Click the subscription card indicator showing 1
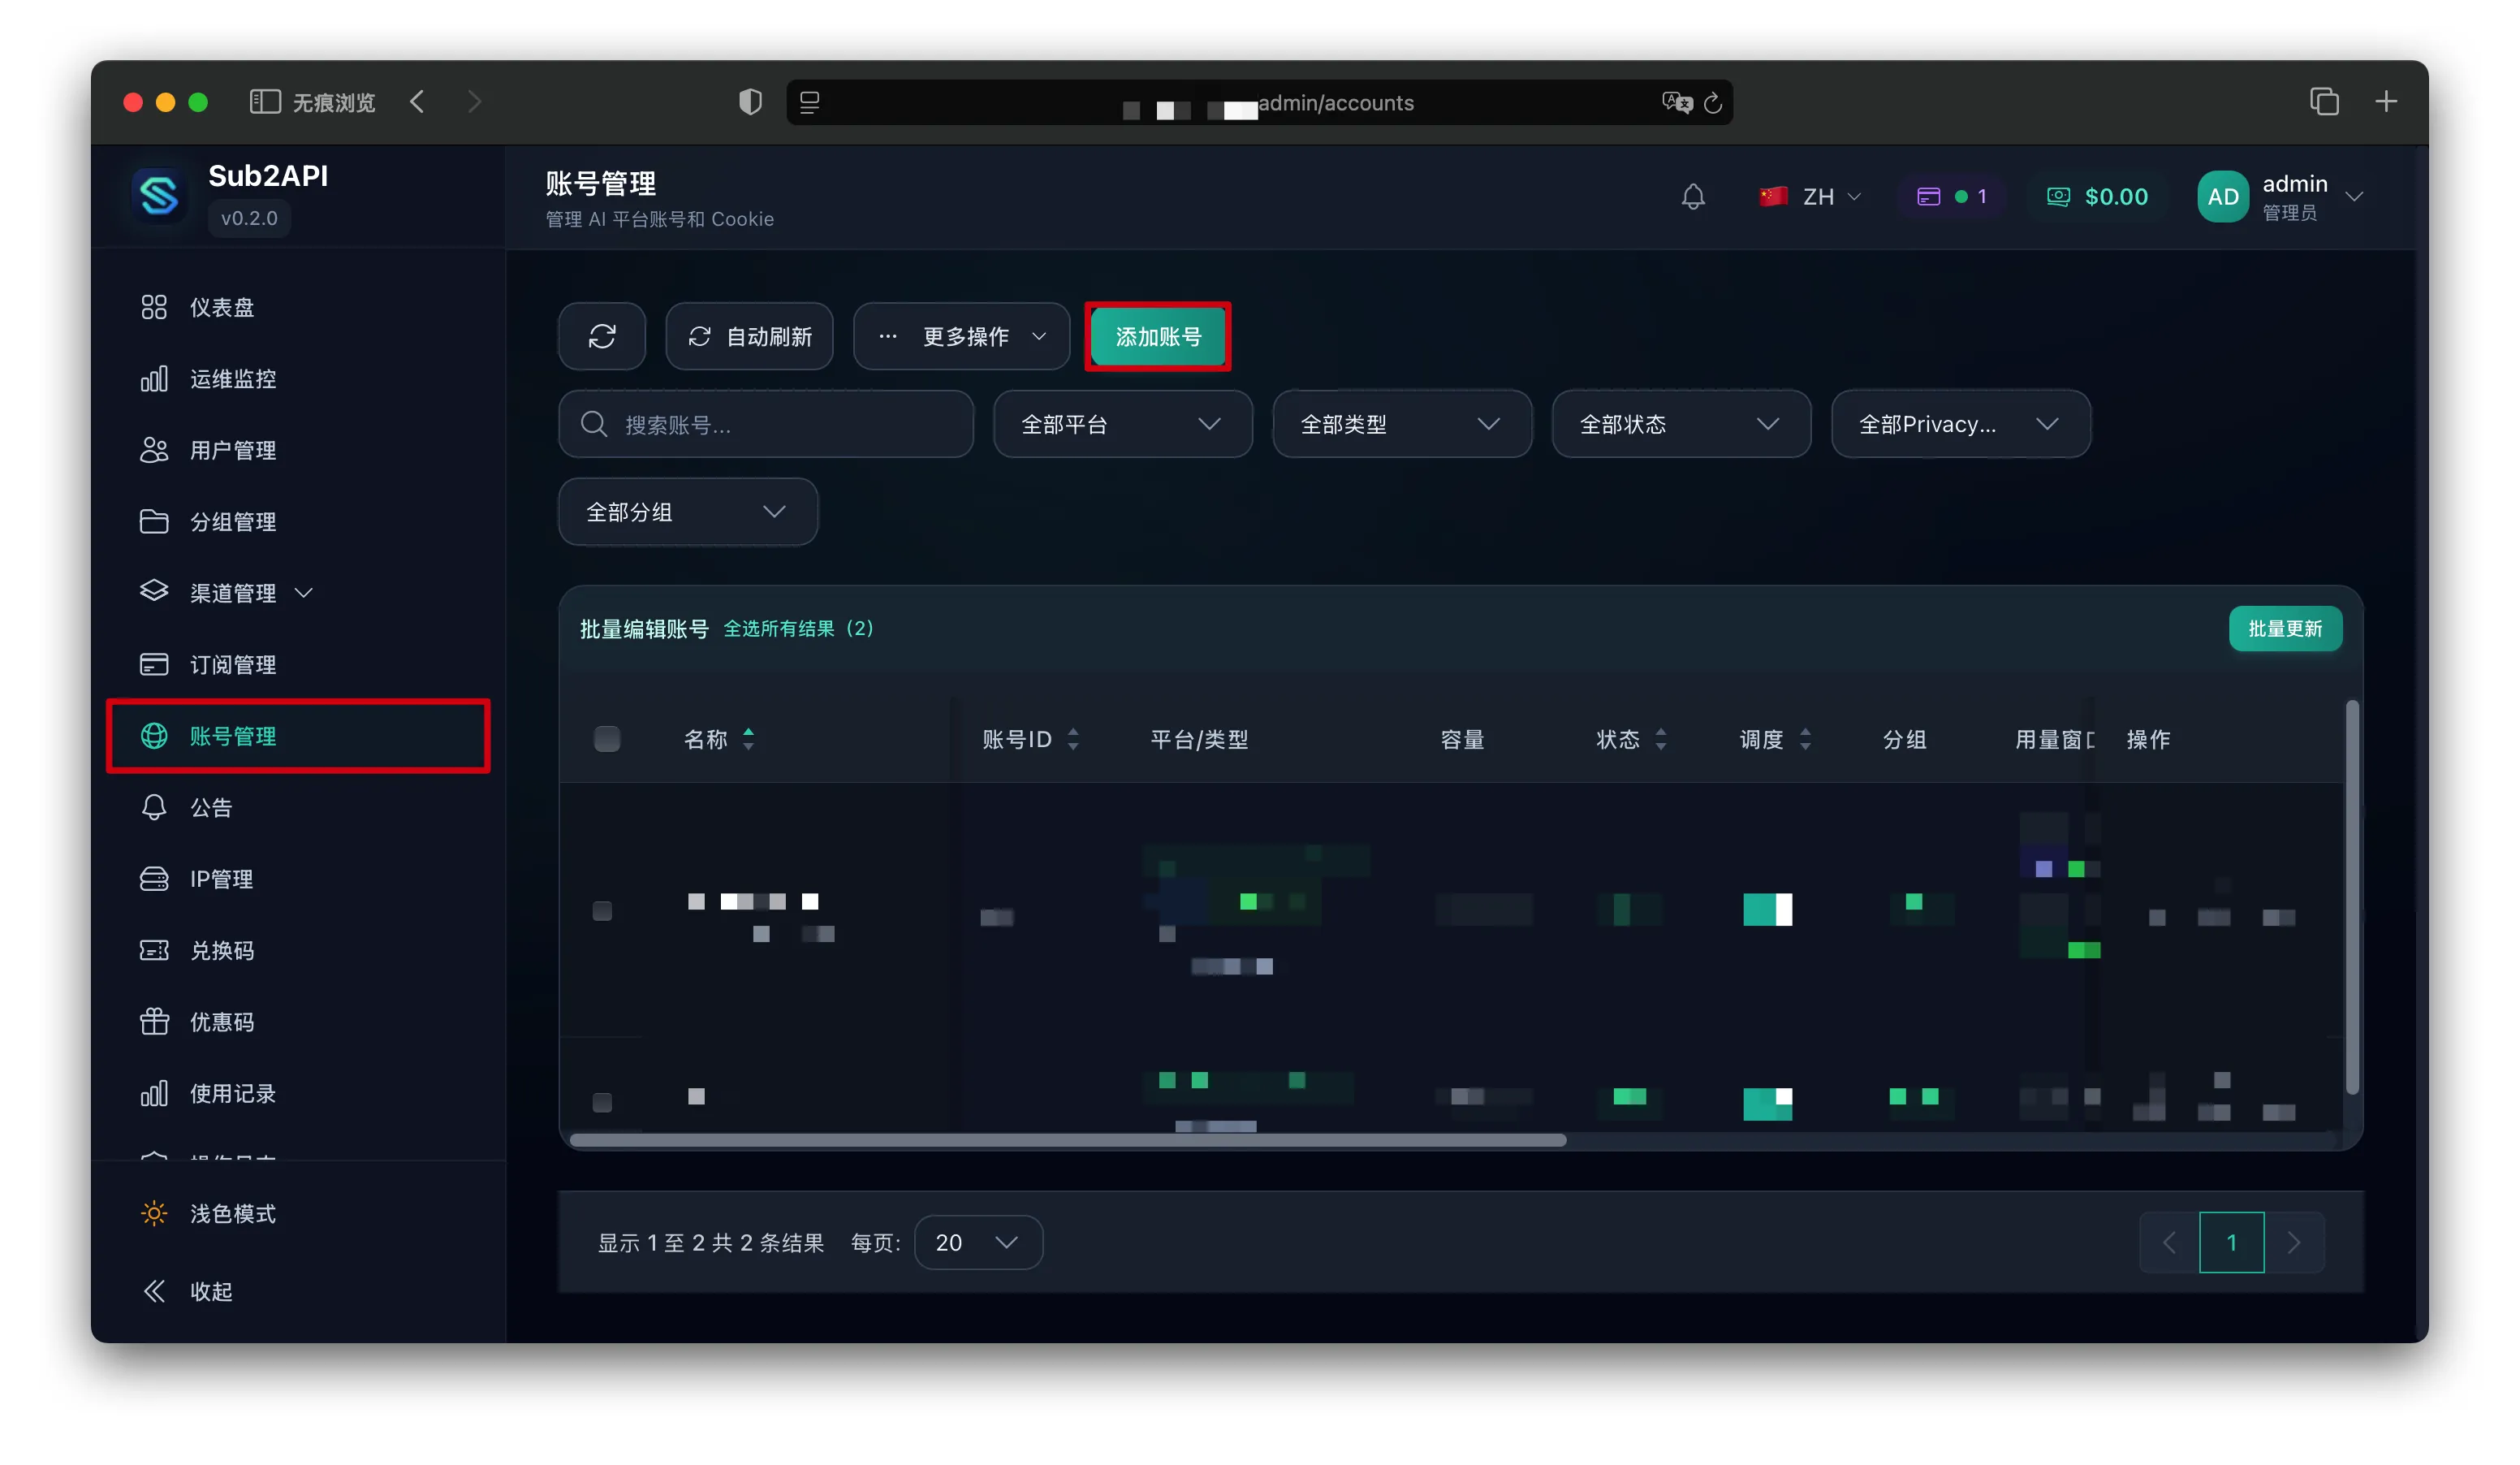Image resolution: width=2520 pixels, height=1465 pixels. click(1951, 197)
